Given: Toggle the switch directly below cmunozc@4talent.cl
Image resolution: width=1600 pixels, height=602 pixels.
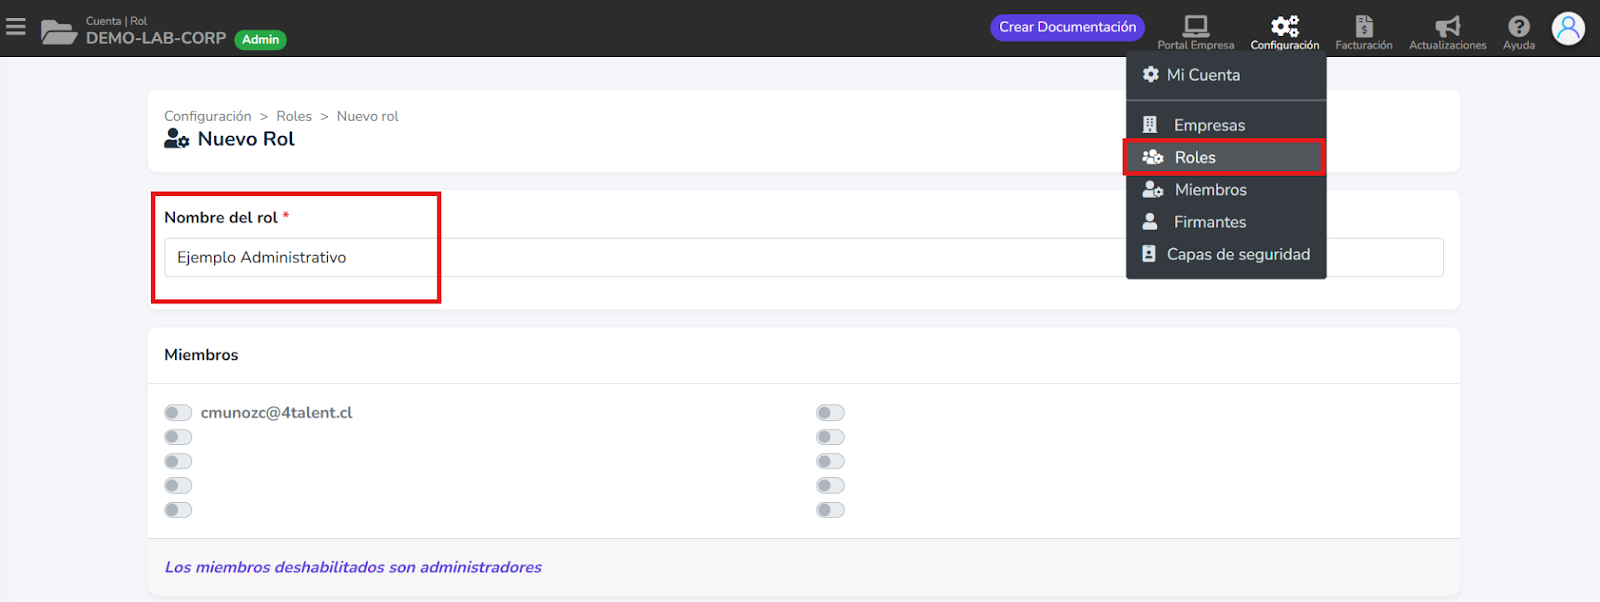Looking at the screenshot, I should coord(178,437).
